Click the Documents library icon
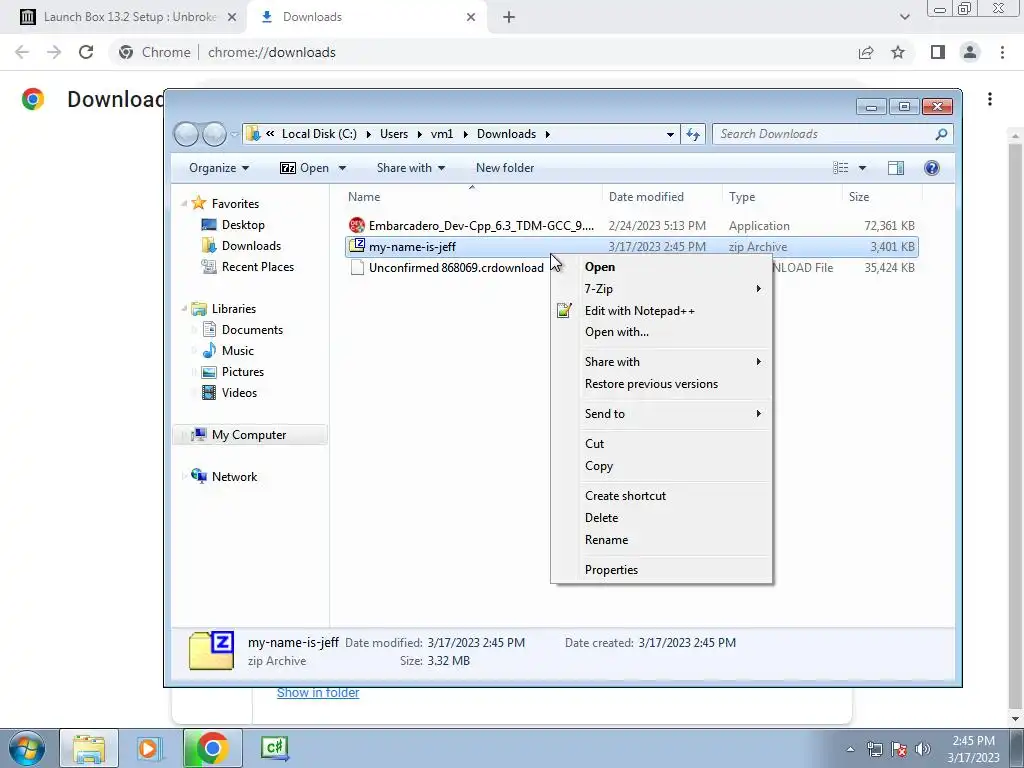This screenshot has height=768, width=1024. tap(209, 330)
